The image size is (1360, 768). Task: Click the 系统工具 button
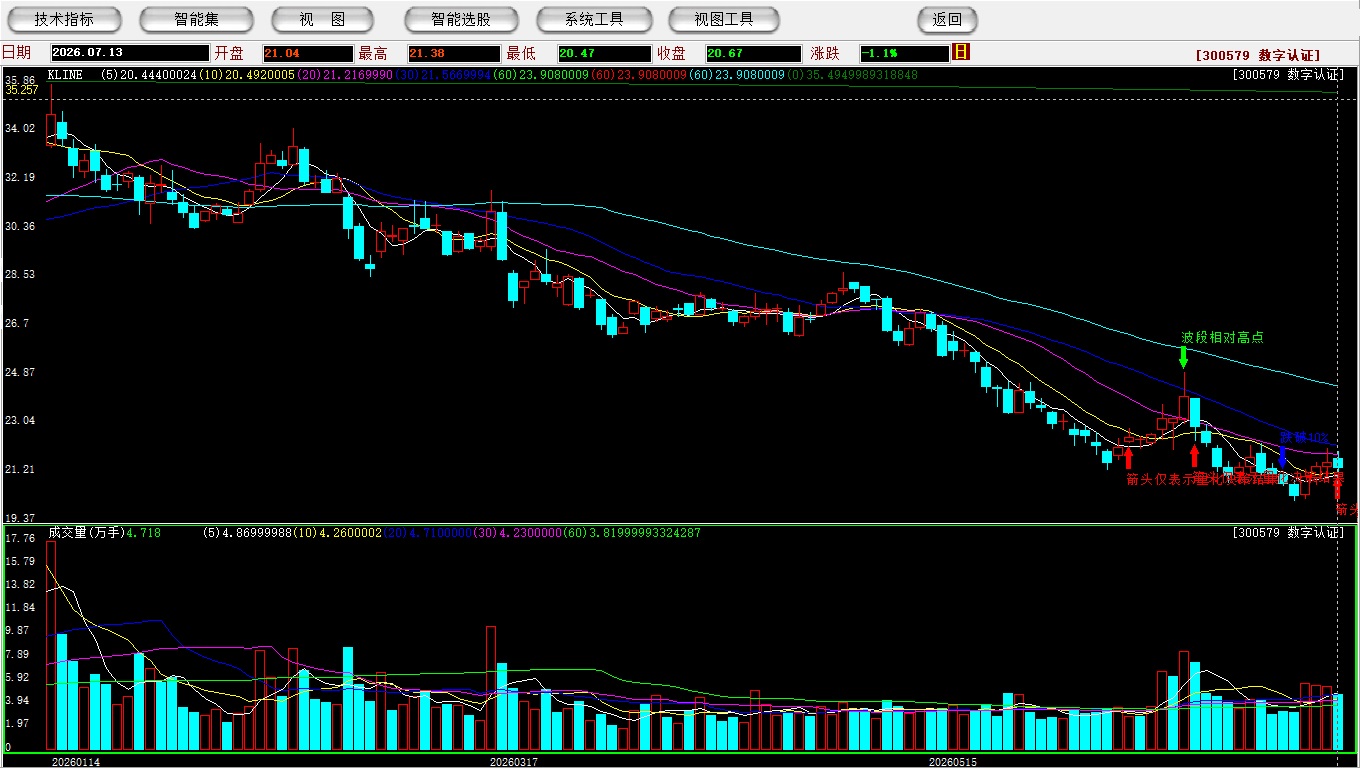594,19
